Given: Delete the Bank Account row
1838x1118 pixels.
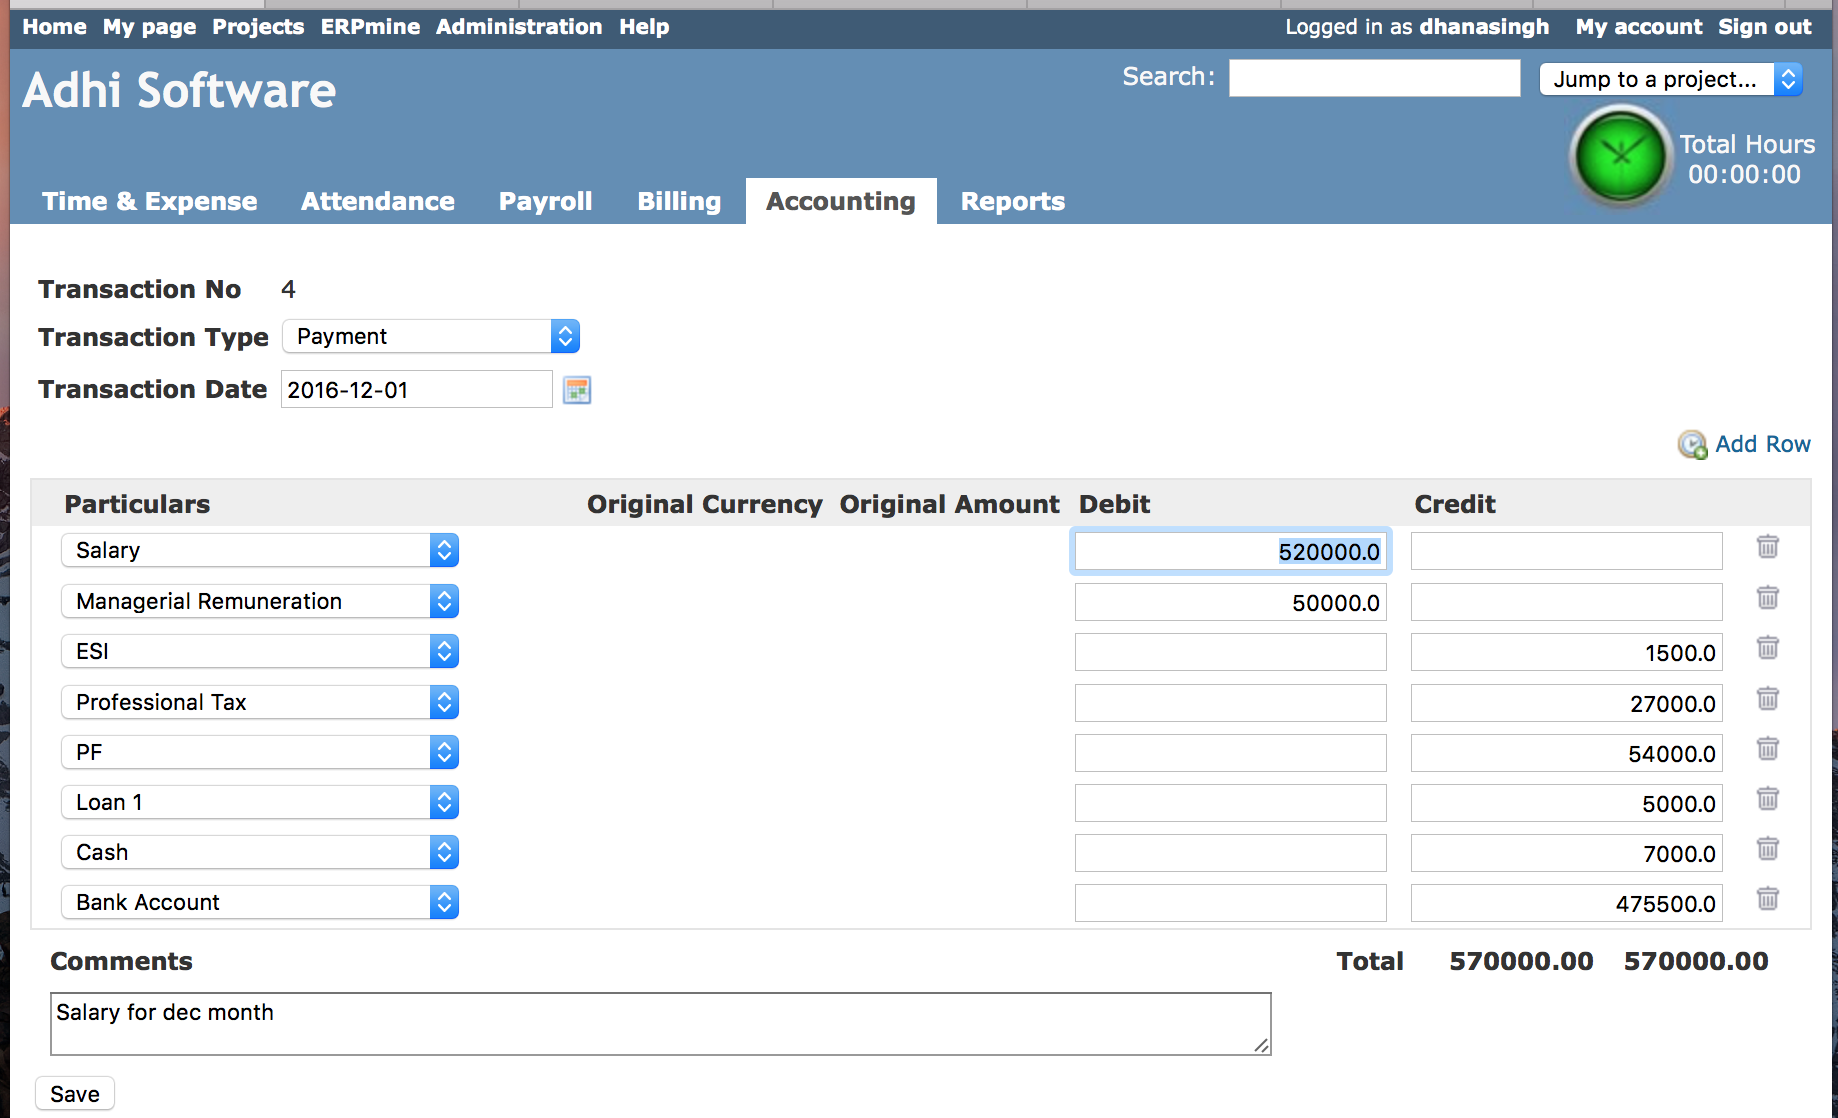Looking at the screenshot, I should pyautogui.click(x=1767, y=899).
